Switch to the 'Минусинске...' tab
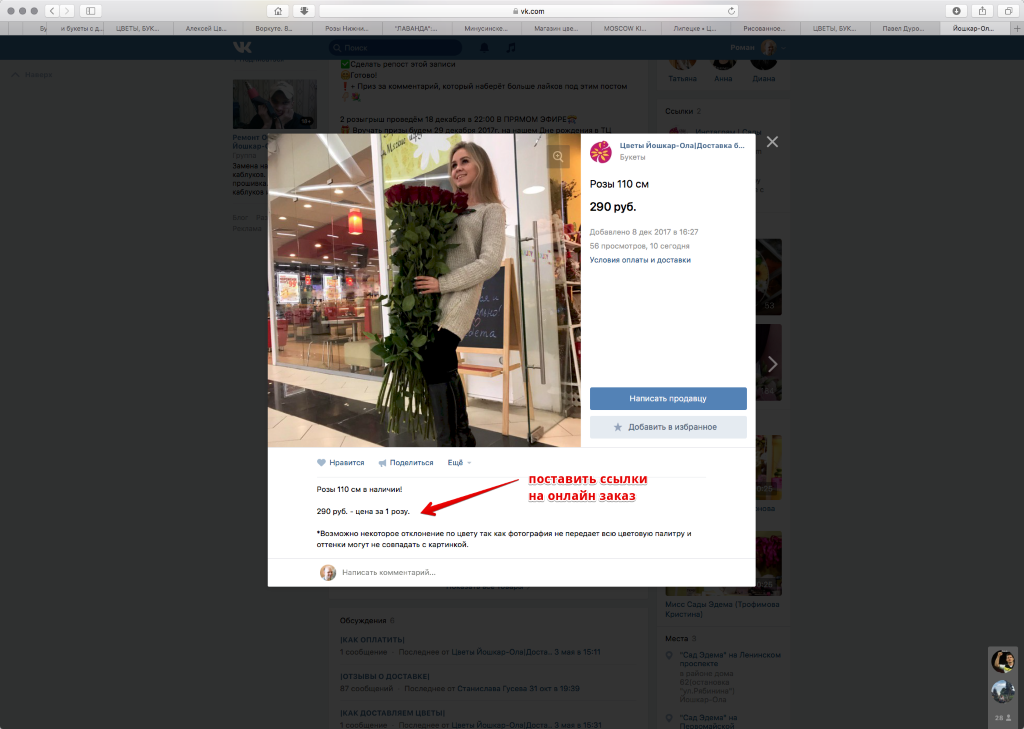This screenshot has height=729, width=1024. [x=486, y=28]
